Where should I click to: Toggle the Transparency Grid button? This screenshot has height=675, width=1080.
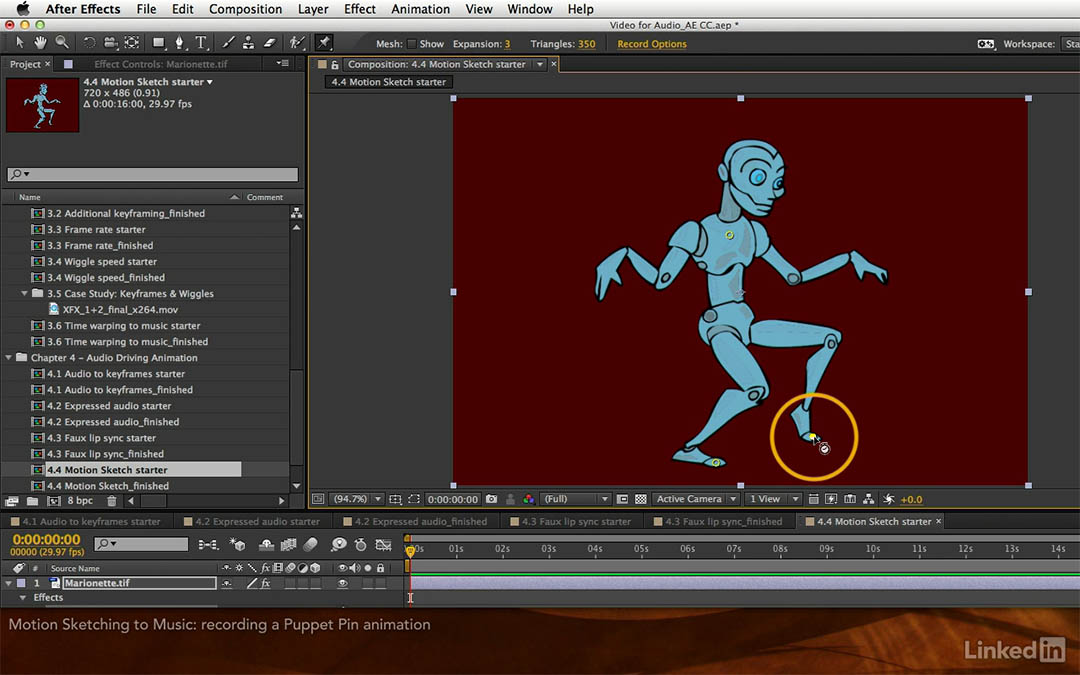tap(641, 499)
